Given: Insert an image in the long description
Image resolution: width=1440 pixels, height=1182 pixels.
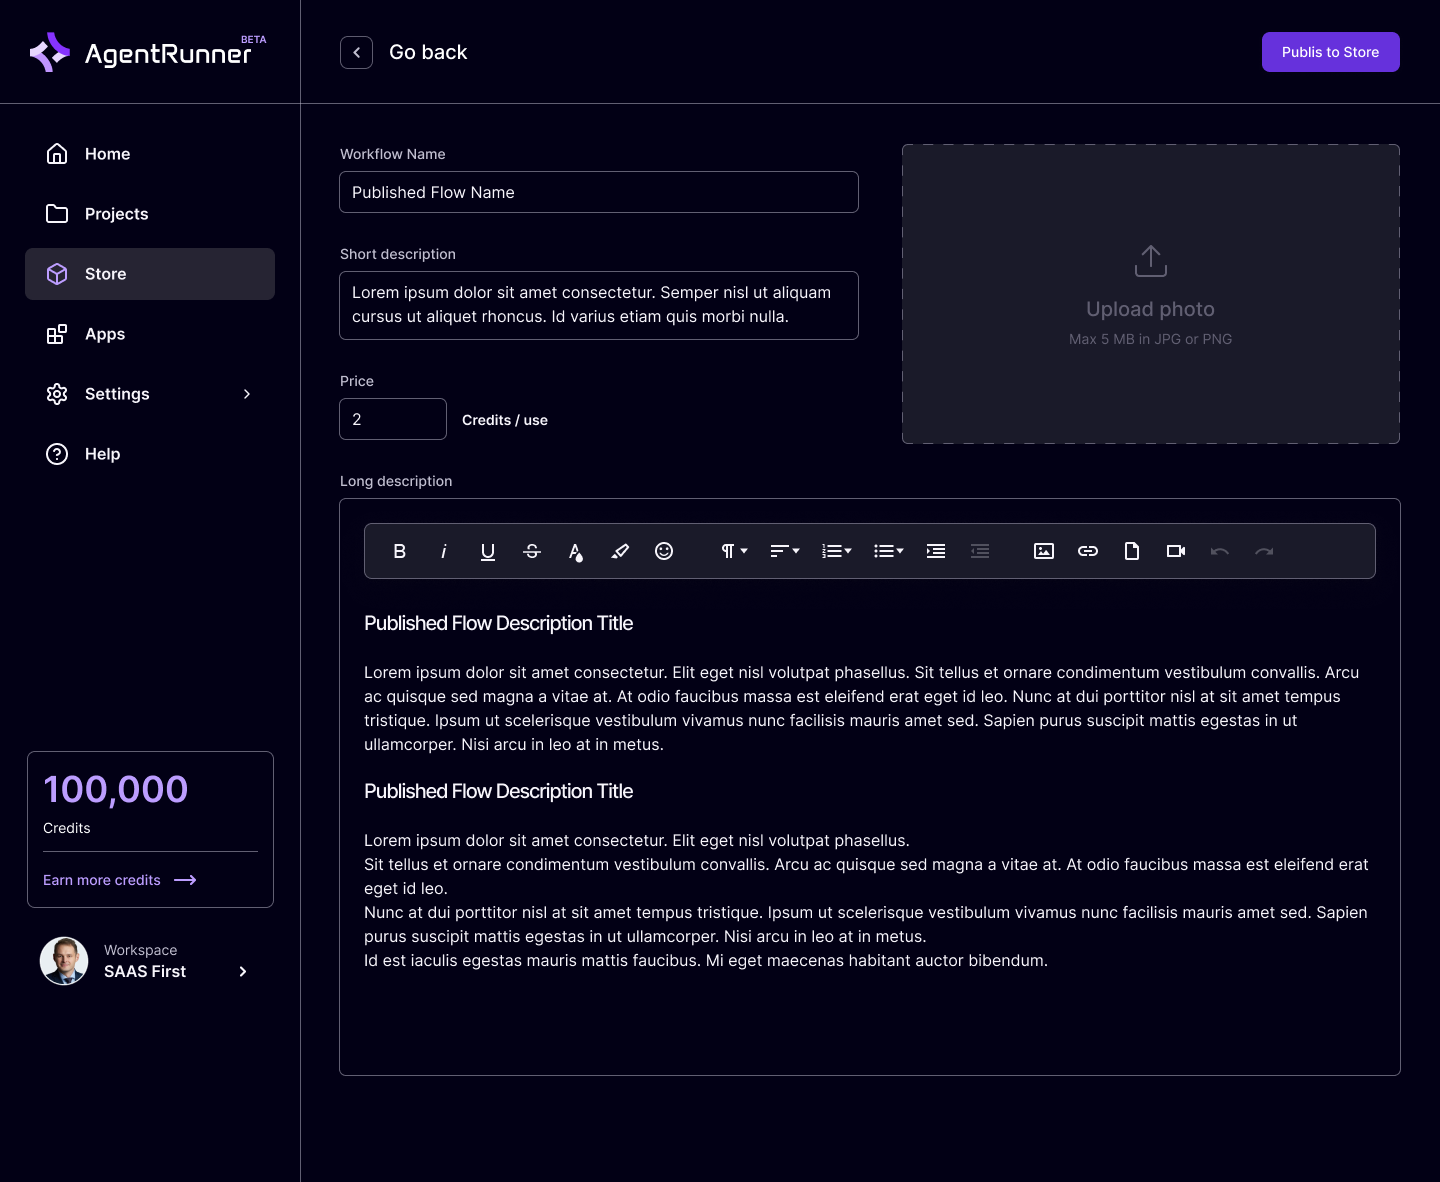Looking at the screenshot, I should click(x=1043, y=551).
